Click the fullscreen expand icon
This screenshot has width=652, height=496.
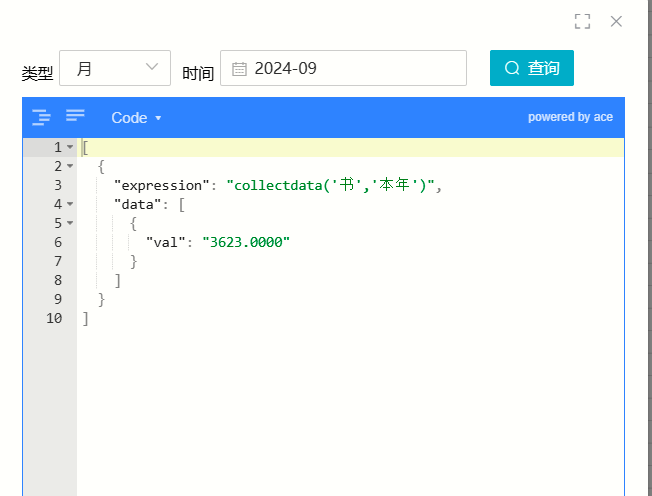(582, 21)
